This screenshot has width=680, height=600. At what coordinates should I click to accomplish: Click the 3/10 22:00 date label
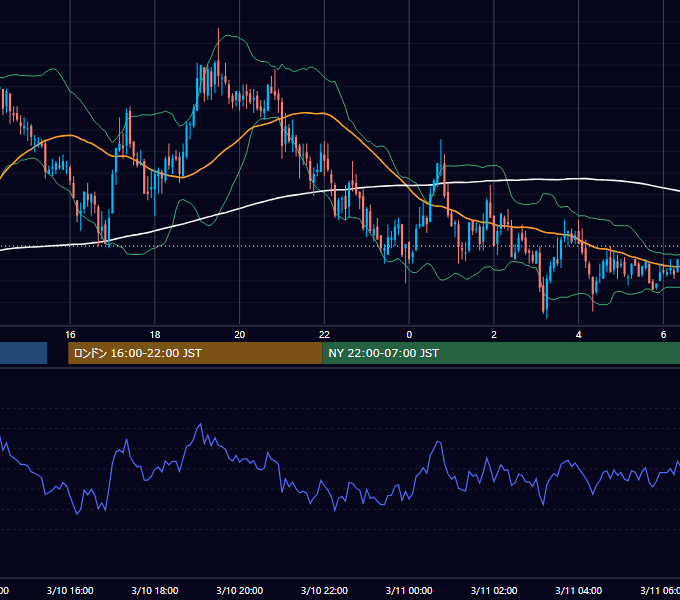click(x=324, y=590)
